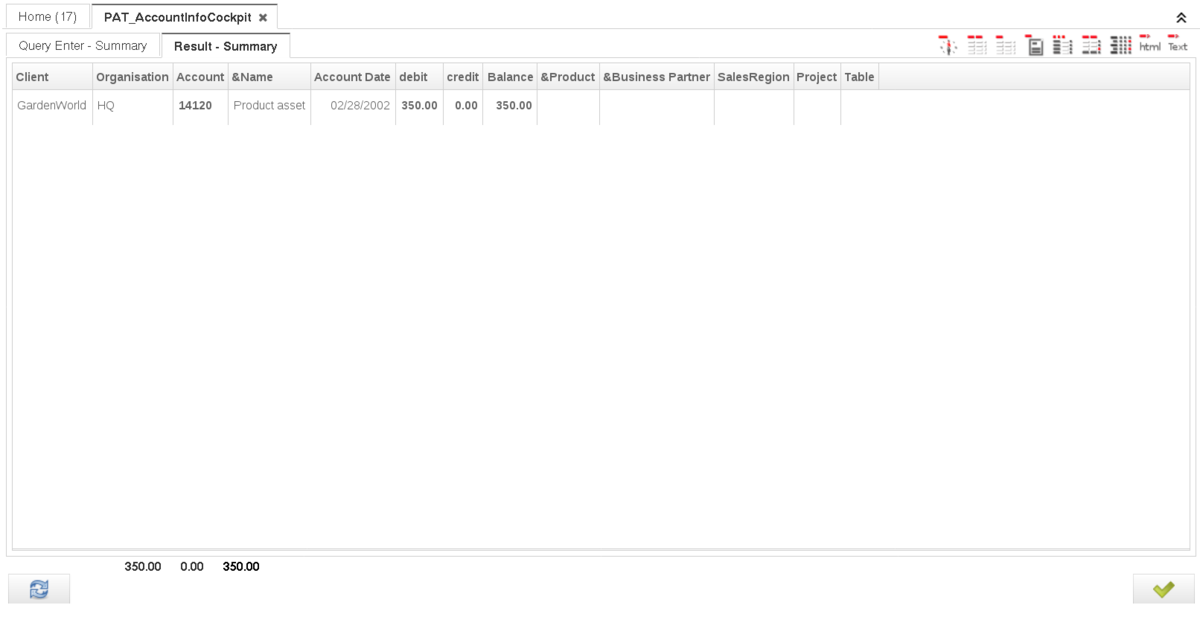Image resolution: width=1200 pixels, height=637 pixels.
Task: Click the clock-shaped first toolbar icon
Action: point(947,45)
